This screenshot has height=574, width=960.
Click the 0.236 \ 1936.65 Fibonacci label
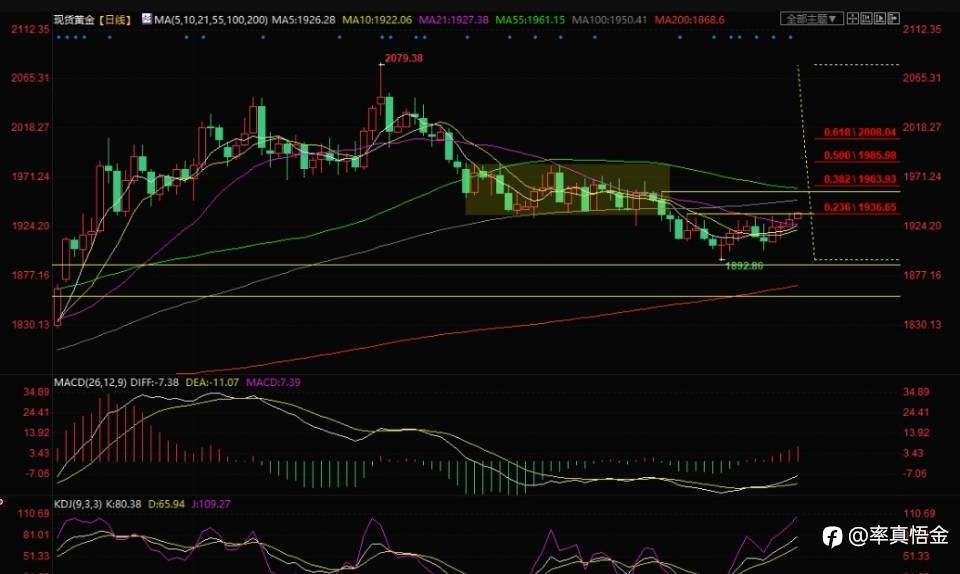coord(860,207)
